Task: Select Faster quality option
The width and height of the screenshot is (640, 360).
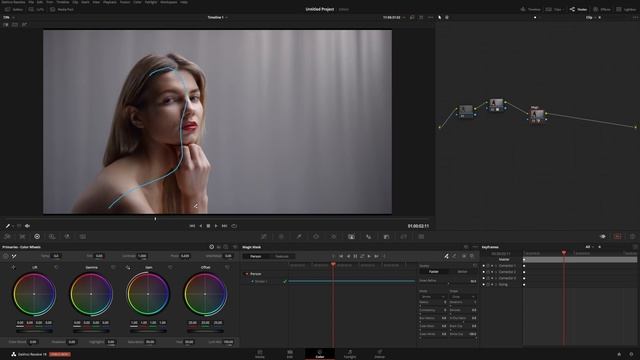Action: [434, 271]
